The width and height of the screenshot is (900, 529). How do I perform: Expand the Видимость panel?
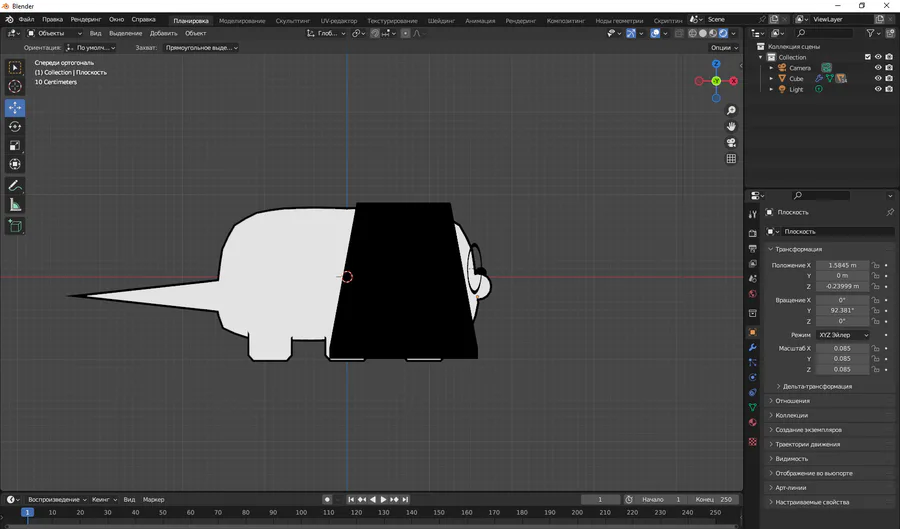[x=791, y=458]
